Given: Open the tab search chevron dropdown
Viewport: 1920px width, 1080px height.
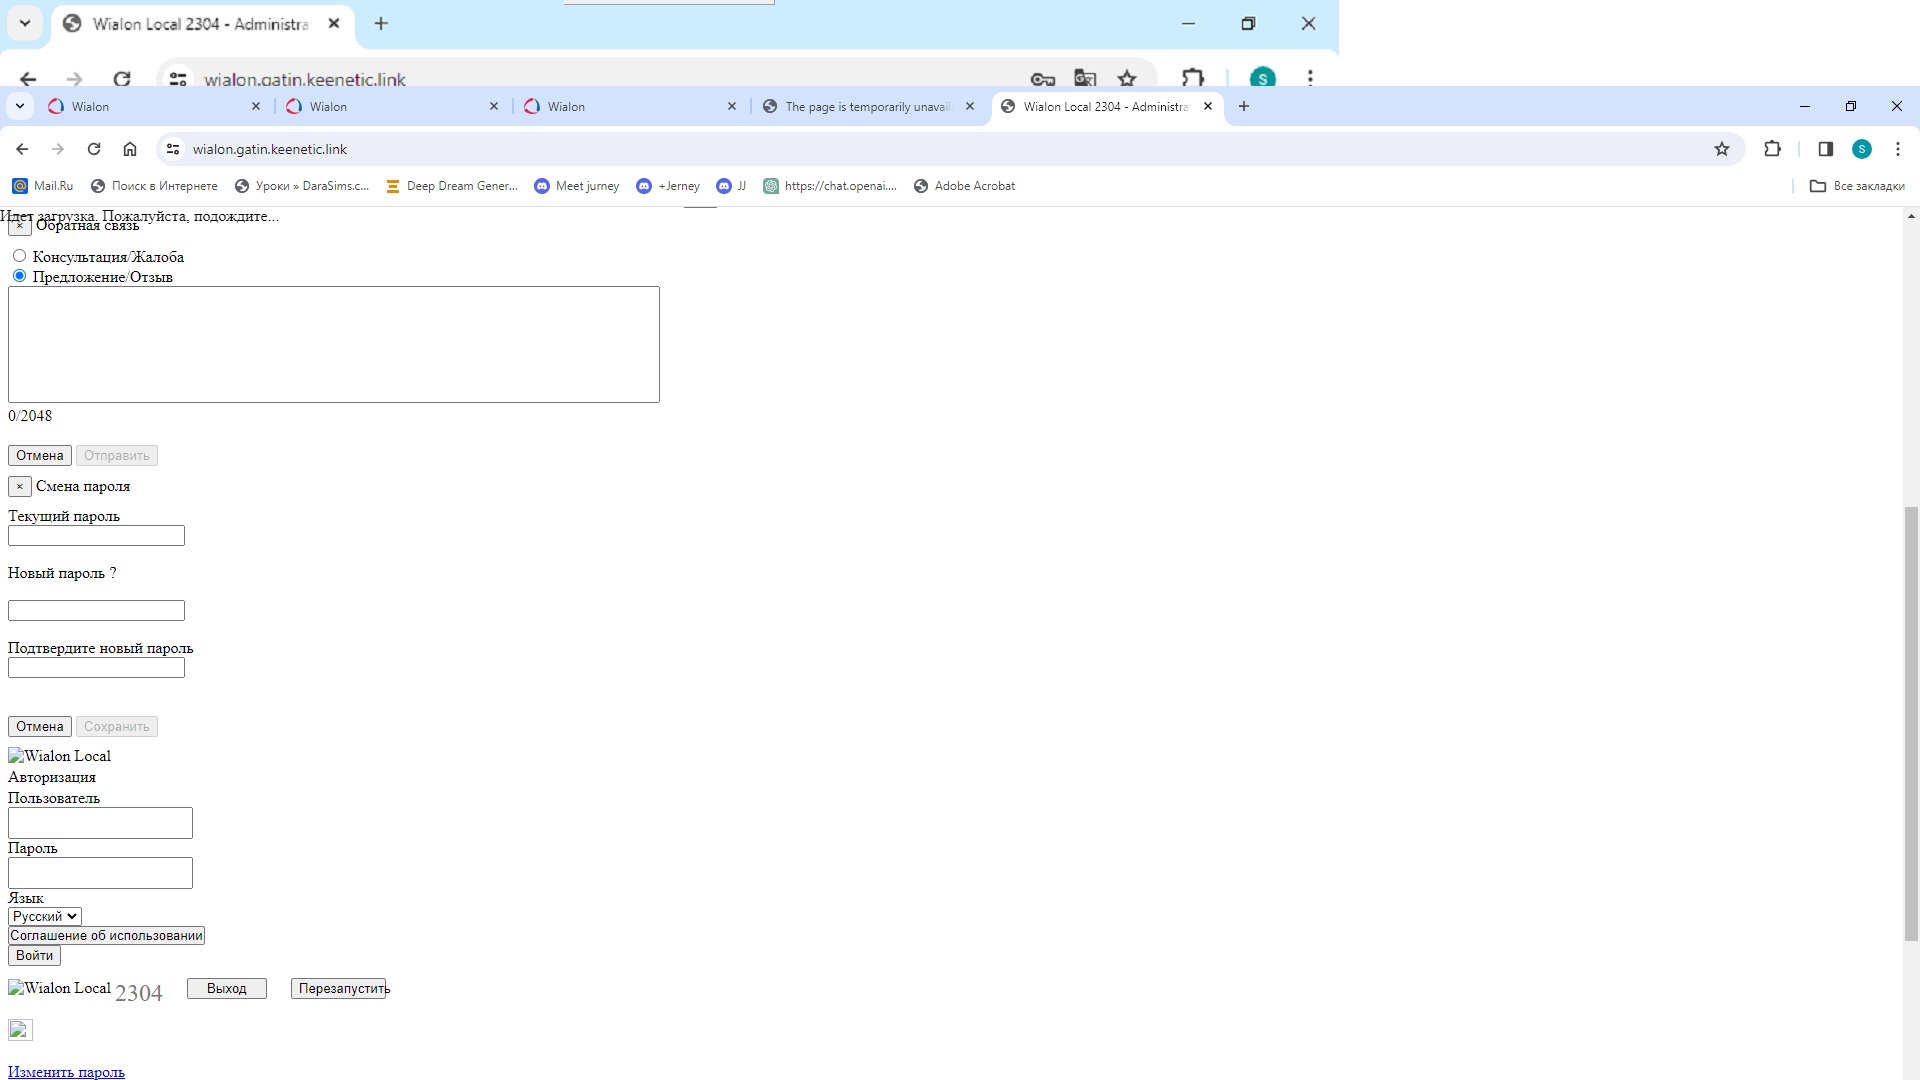Looking at the screenshot, I should 20,106.
